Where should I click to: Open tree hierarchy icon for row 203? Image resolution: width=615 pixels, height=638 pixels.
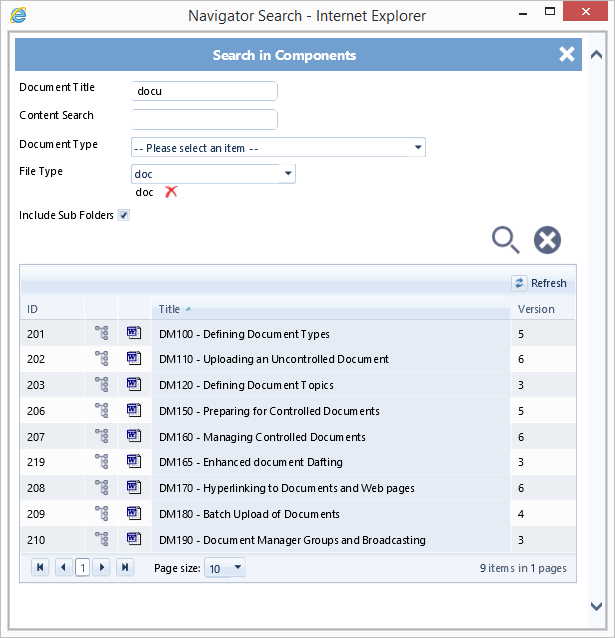point(102,385)
